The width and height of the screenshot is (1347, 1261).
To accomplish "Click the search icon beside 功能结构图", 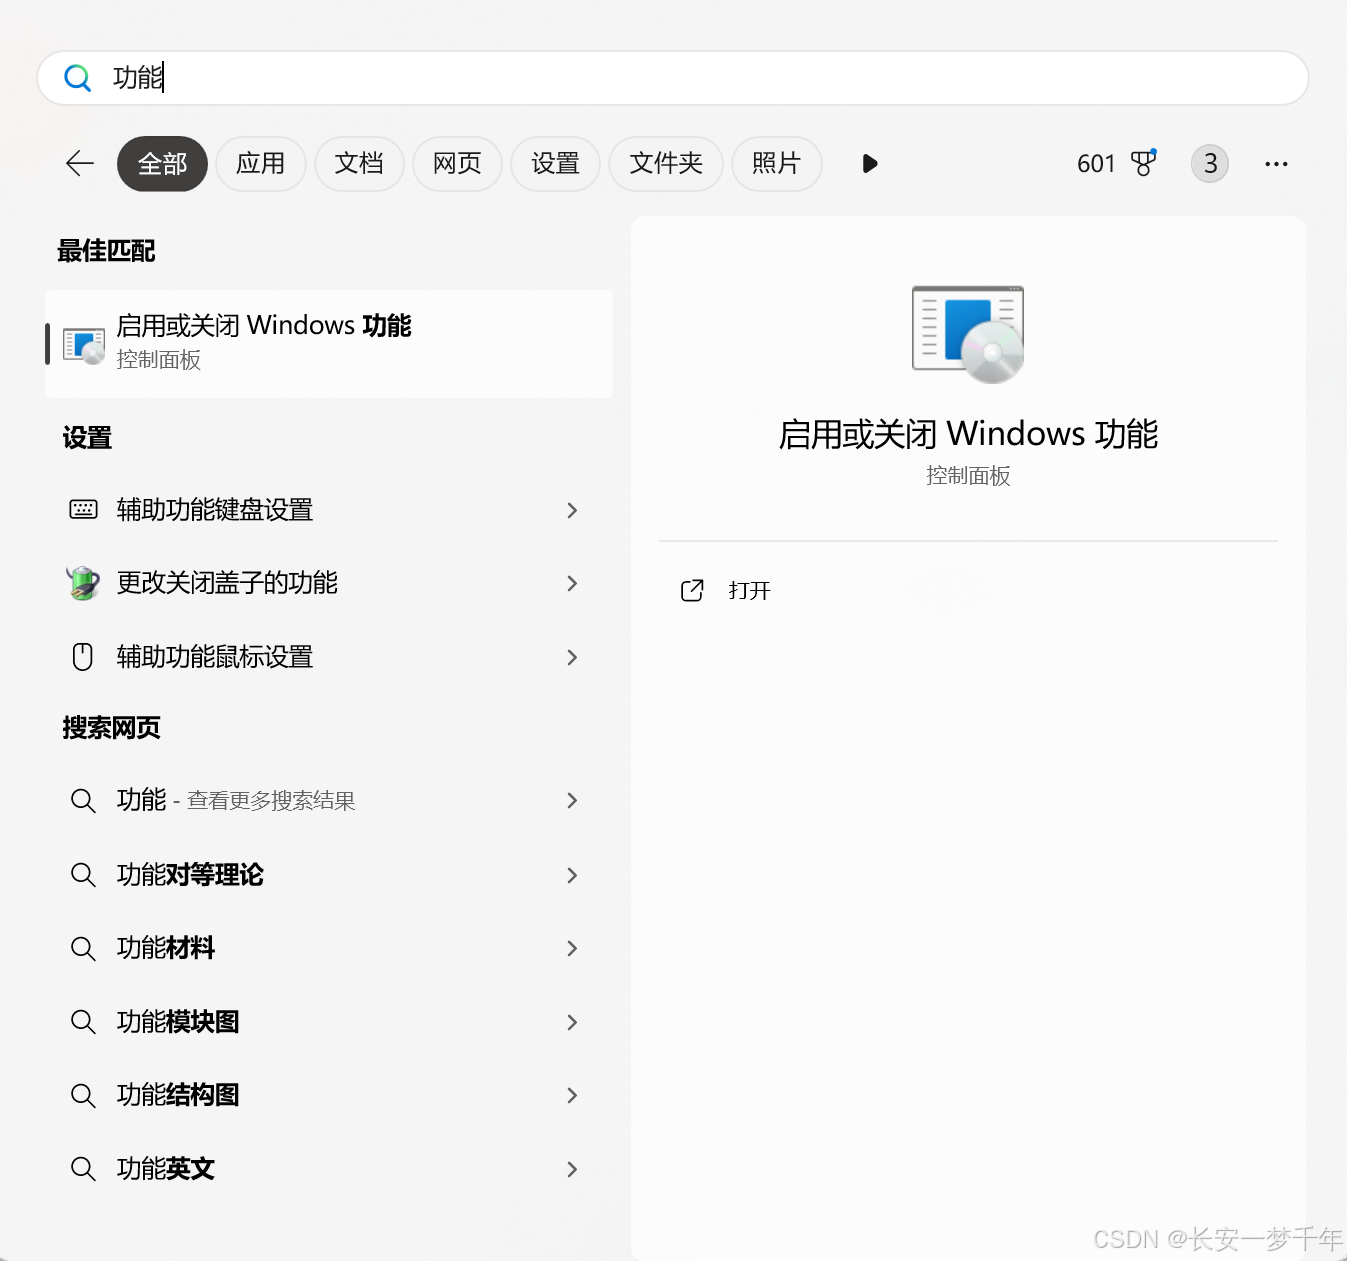I will [x=83, y=1096].
